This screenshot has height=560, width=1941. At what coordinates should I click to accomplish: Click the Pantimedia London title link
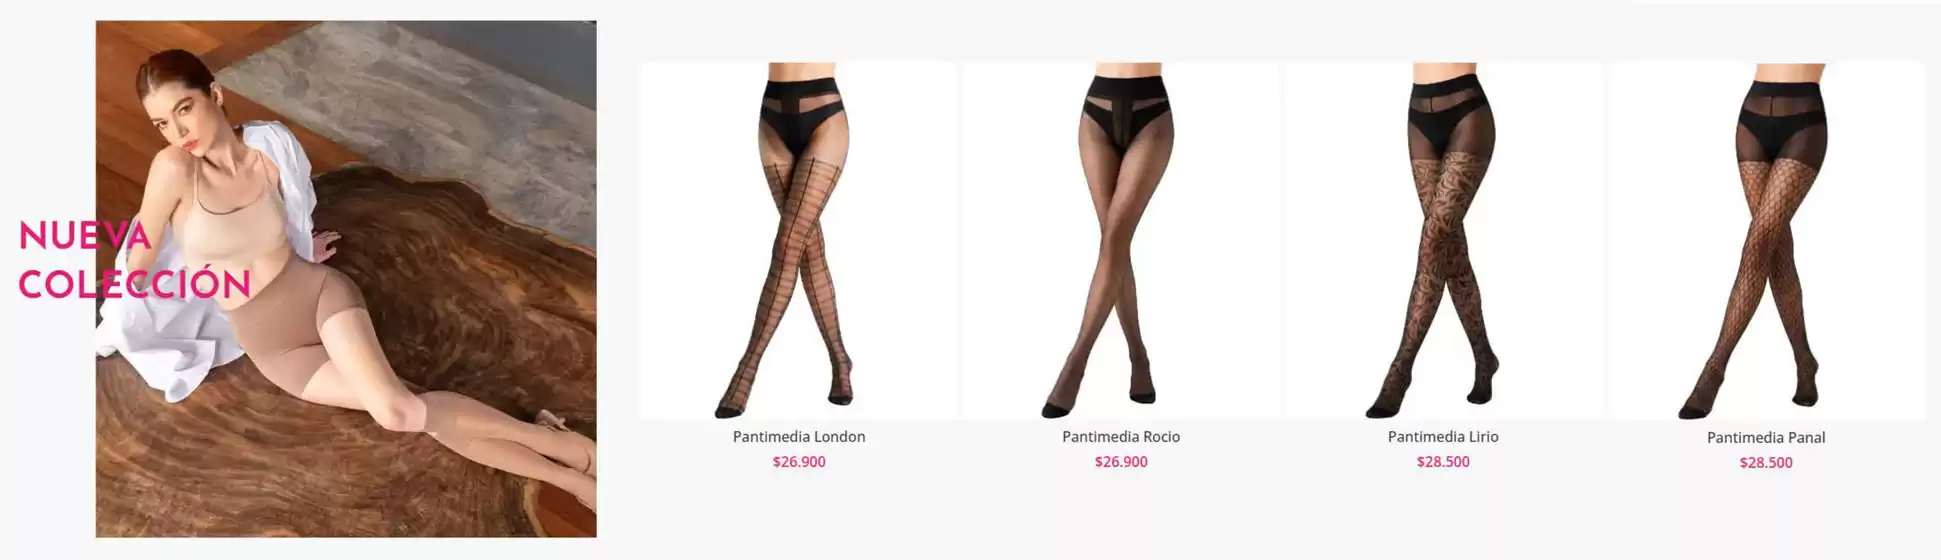pyautogui.click(x=799, y=437)
